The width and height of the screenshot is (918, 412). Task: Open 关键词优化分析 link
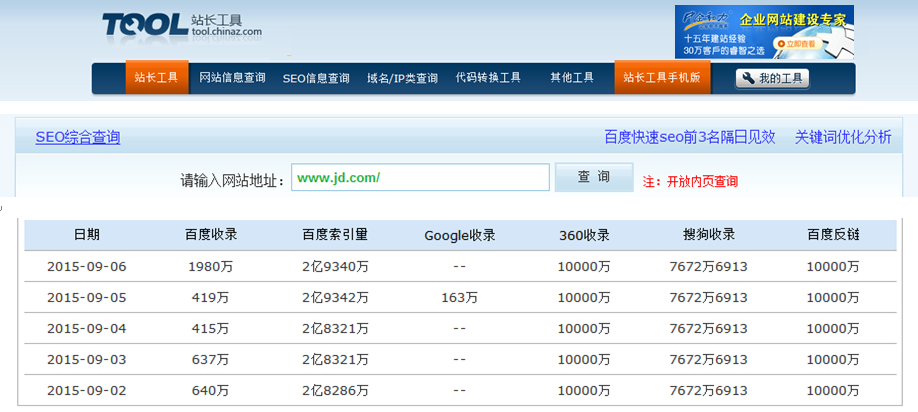point(843,138)
